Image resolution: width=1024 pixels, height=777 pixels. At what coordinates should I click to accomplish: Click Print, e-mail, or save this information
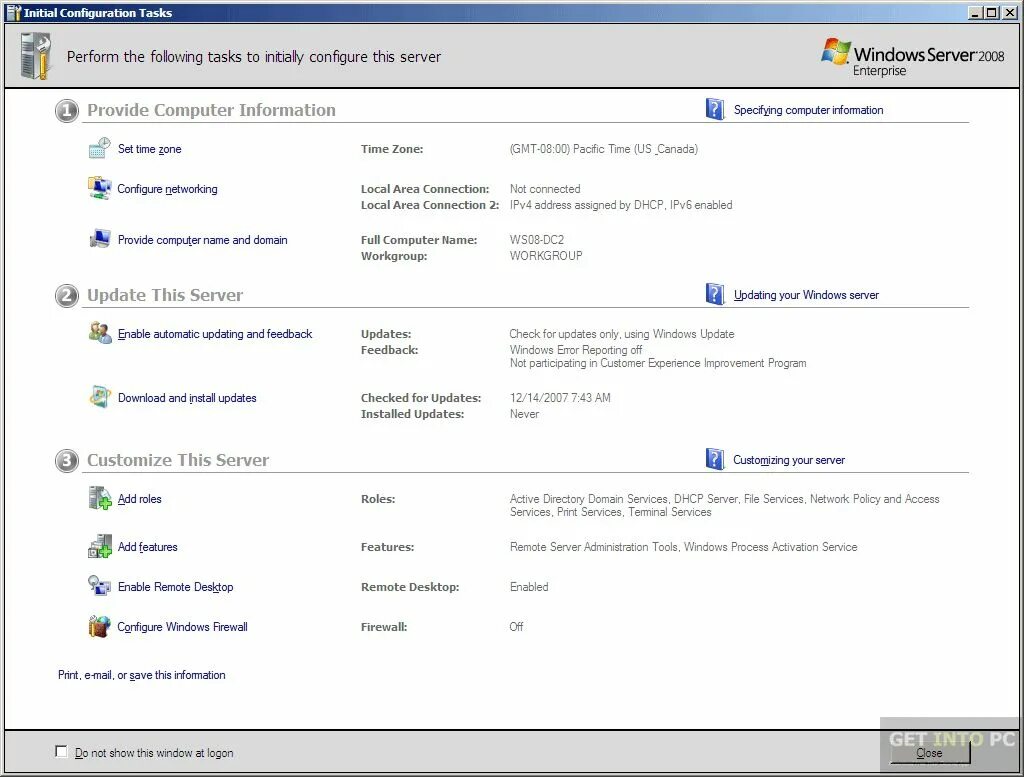142,675
